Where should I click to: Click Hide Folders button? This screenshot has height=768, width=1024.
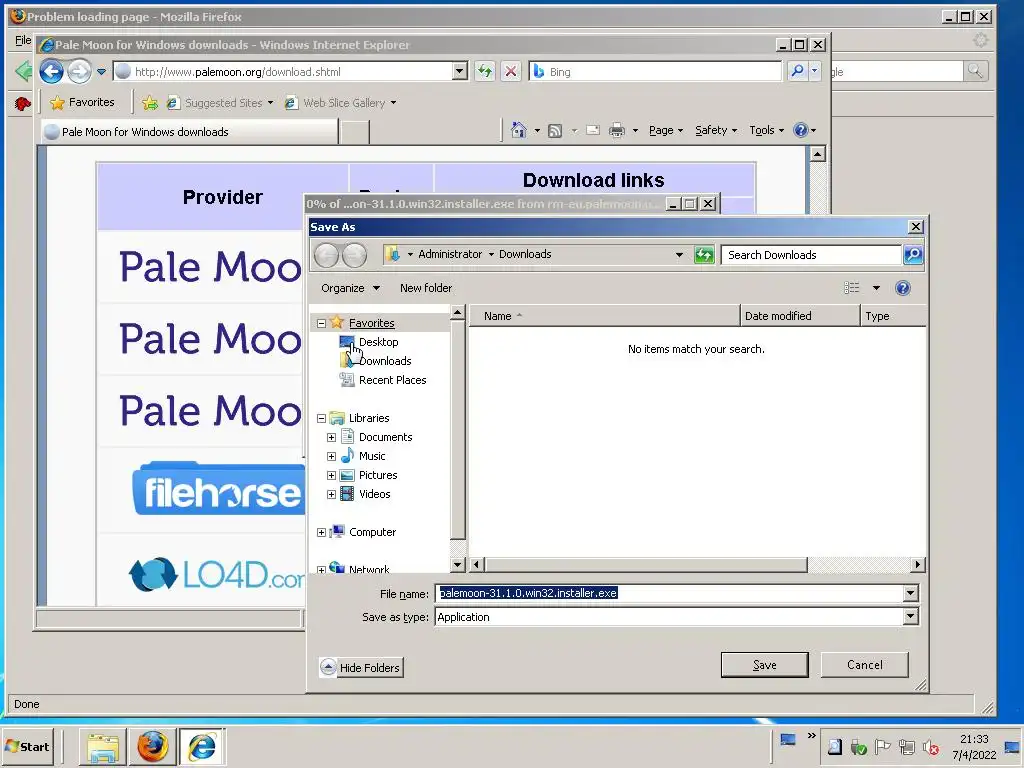pos(361,667)
